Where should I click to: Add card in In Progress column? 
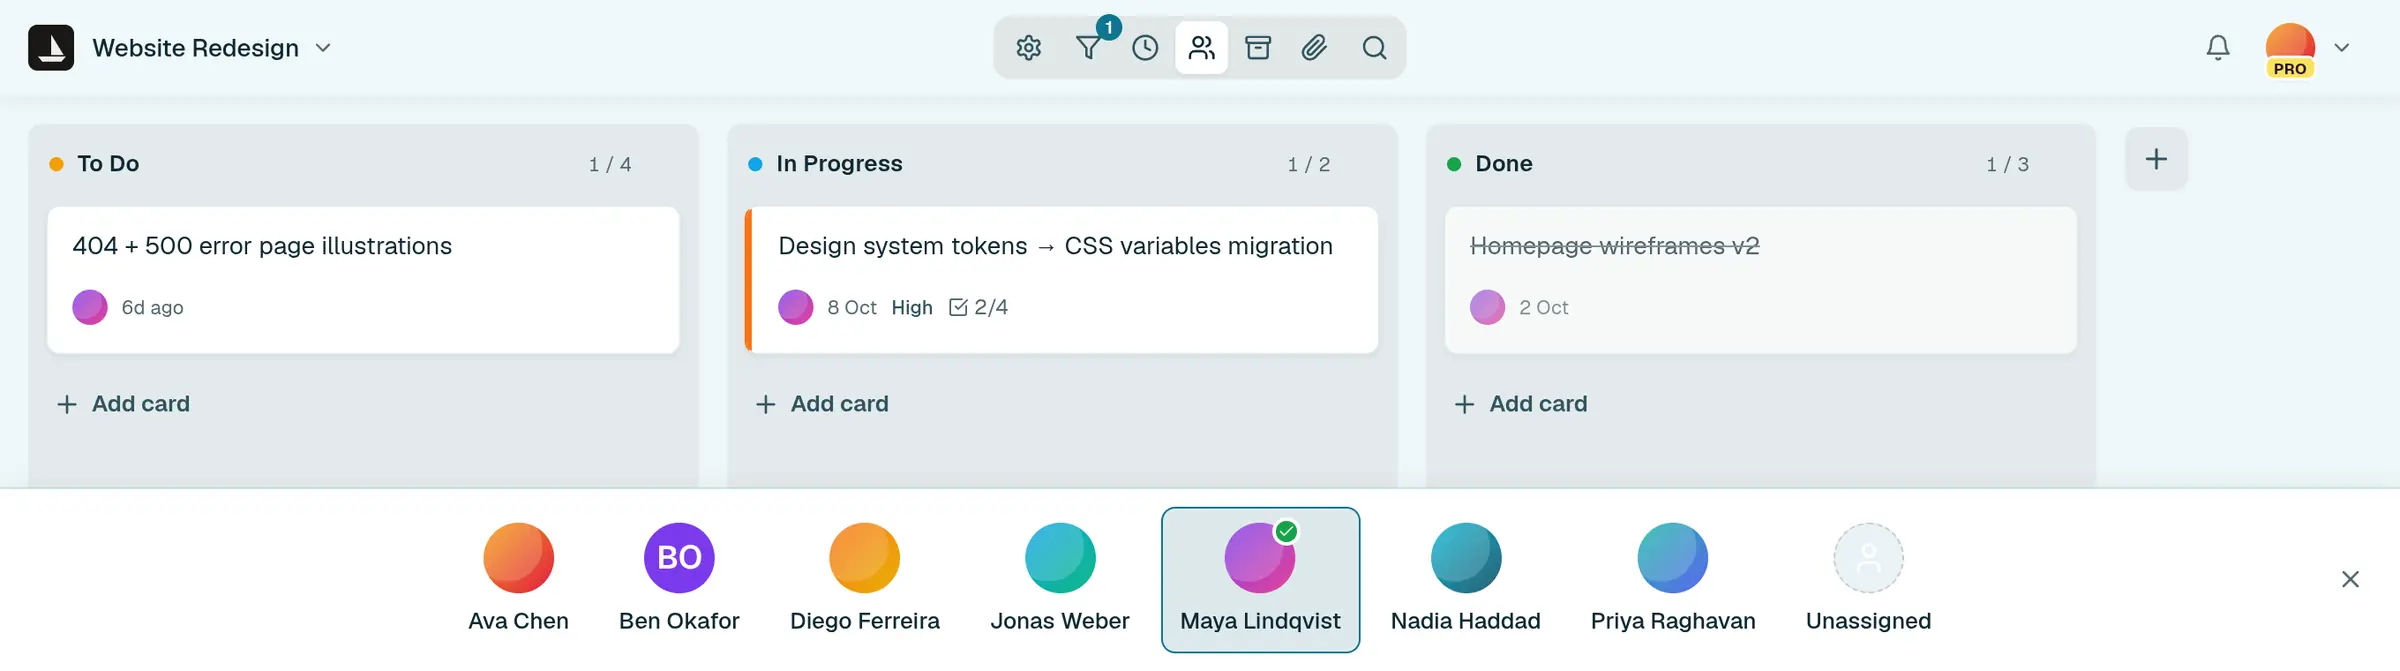[x=822, y=404]
